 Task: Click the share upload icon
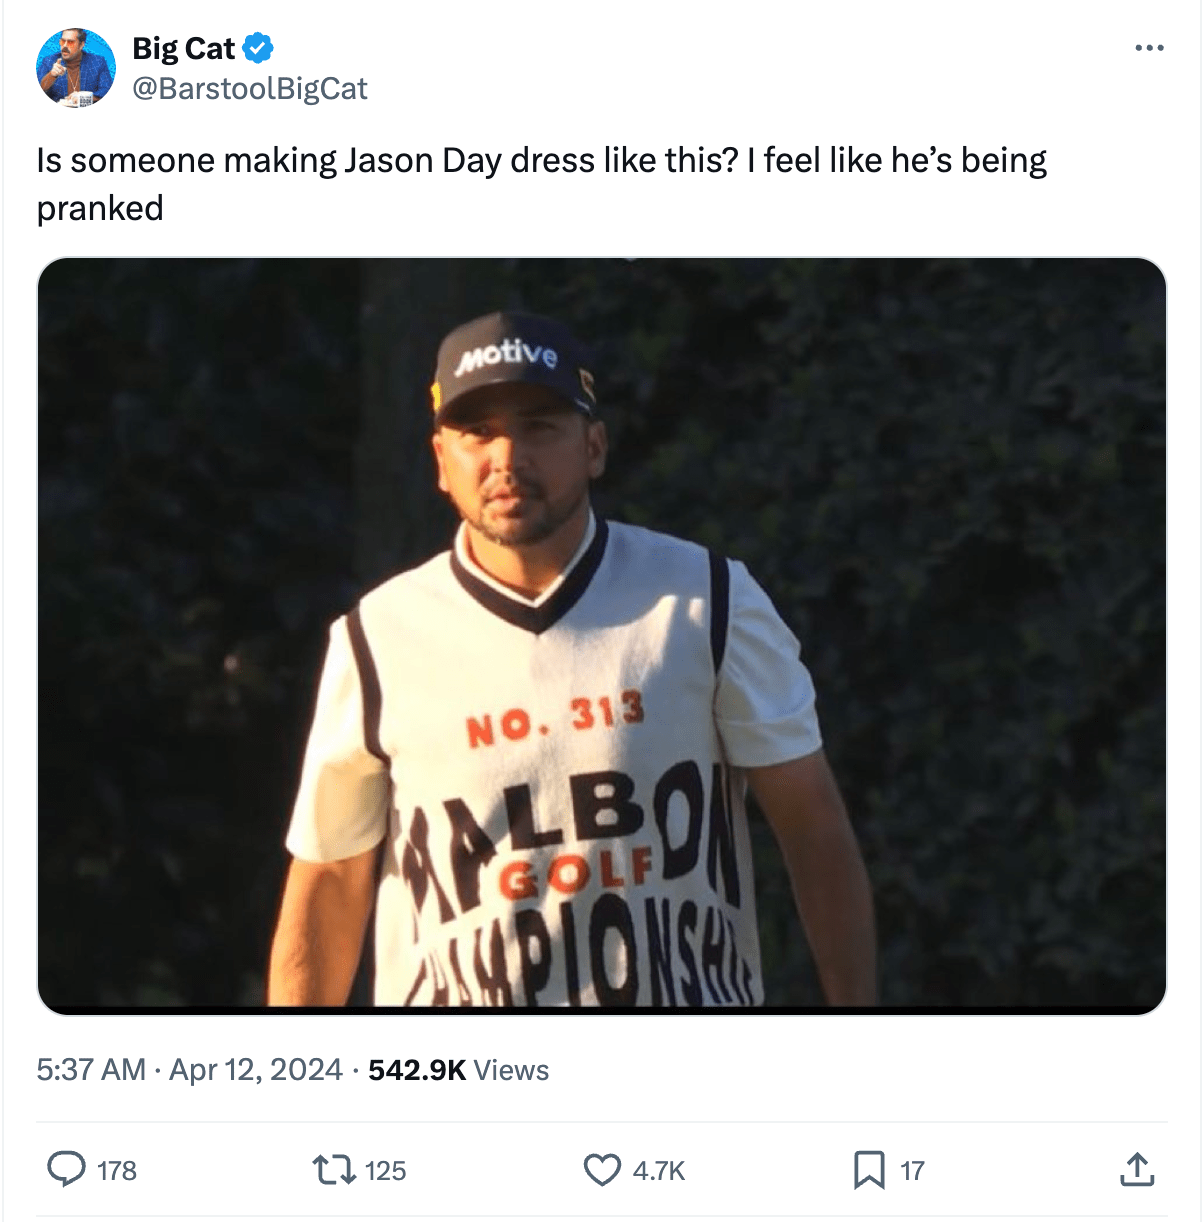[1138, 1168]
